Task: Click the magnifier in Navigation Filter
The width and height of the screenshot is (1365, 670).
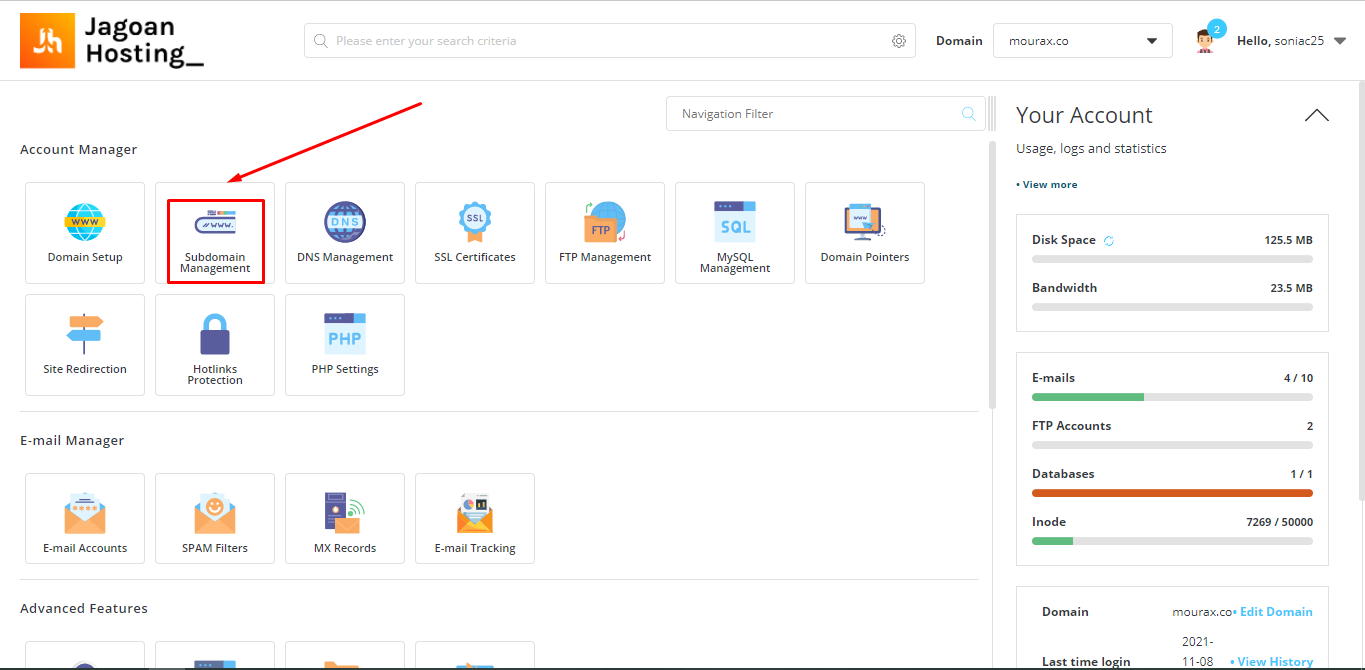Action: point(968,114)
